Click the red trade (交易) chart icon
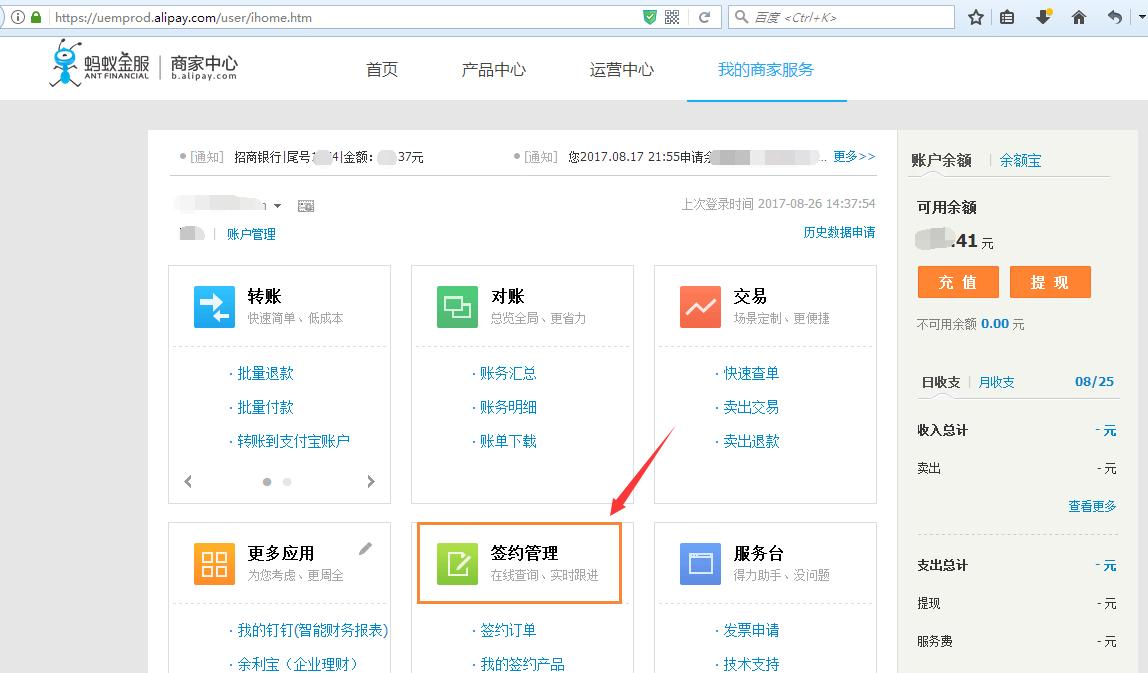Screen dimensions: 1148x673 click(700, 306)
